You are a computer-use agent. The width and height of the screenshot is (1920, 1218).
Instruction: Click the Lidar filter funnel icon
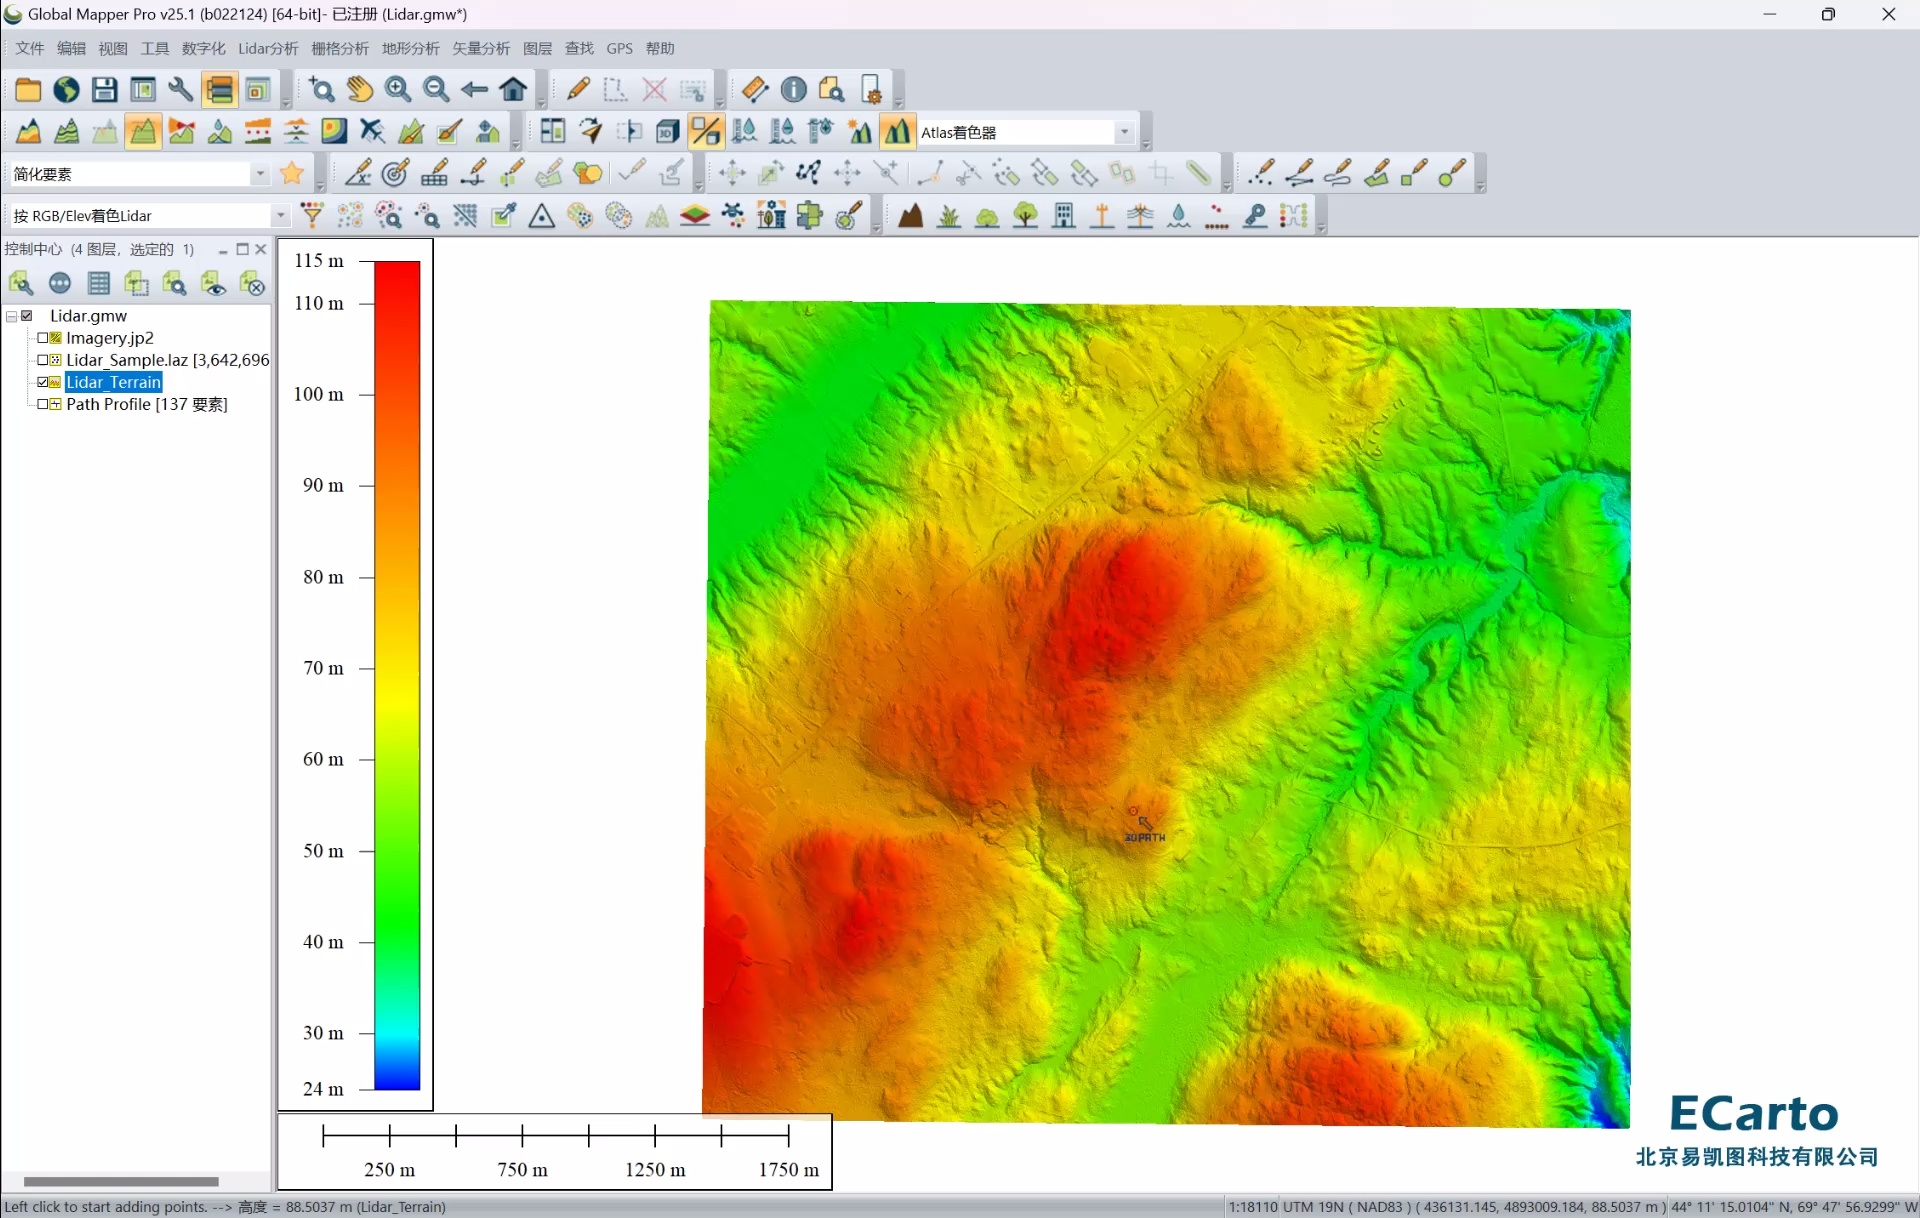pyautogui.click(x=312, y=216)
